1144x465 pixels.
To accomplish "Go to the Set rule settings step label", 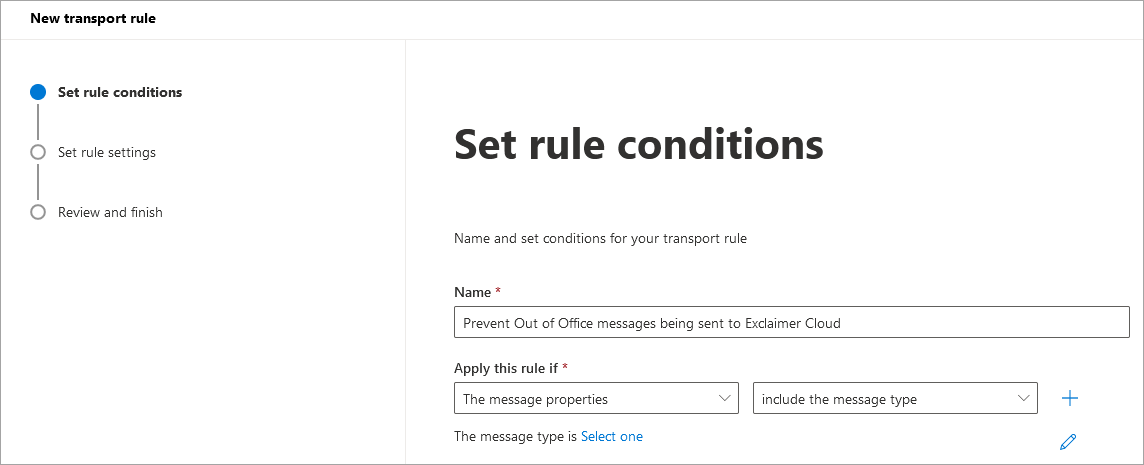I will point(107,152).
